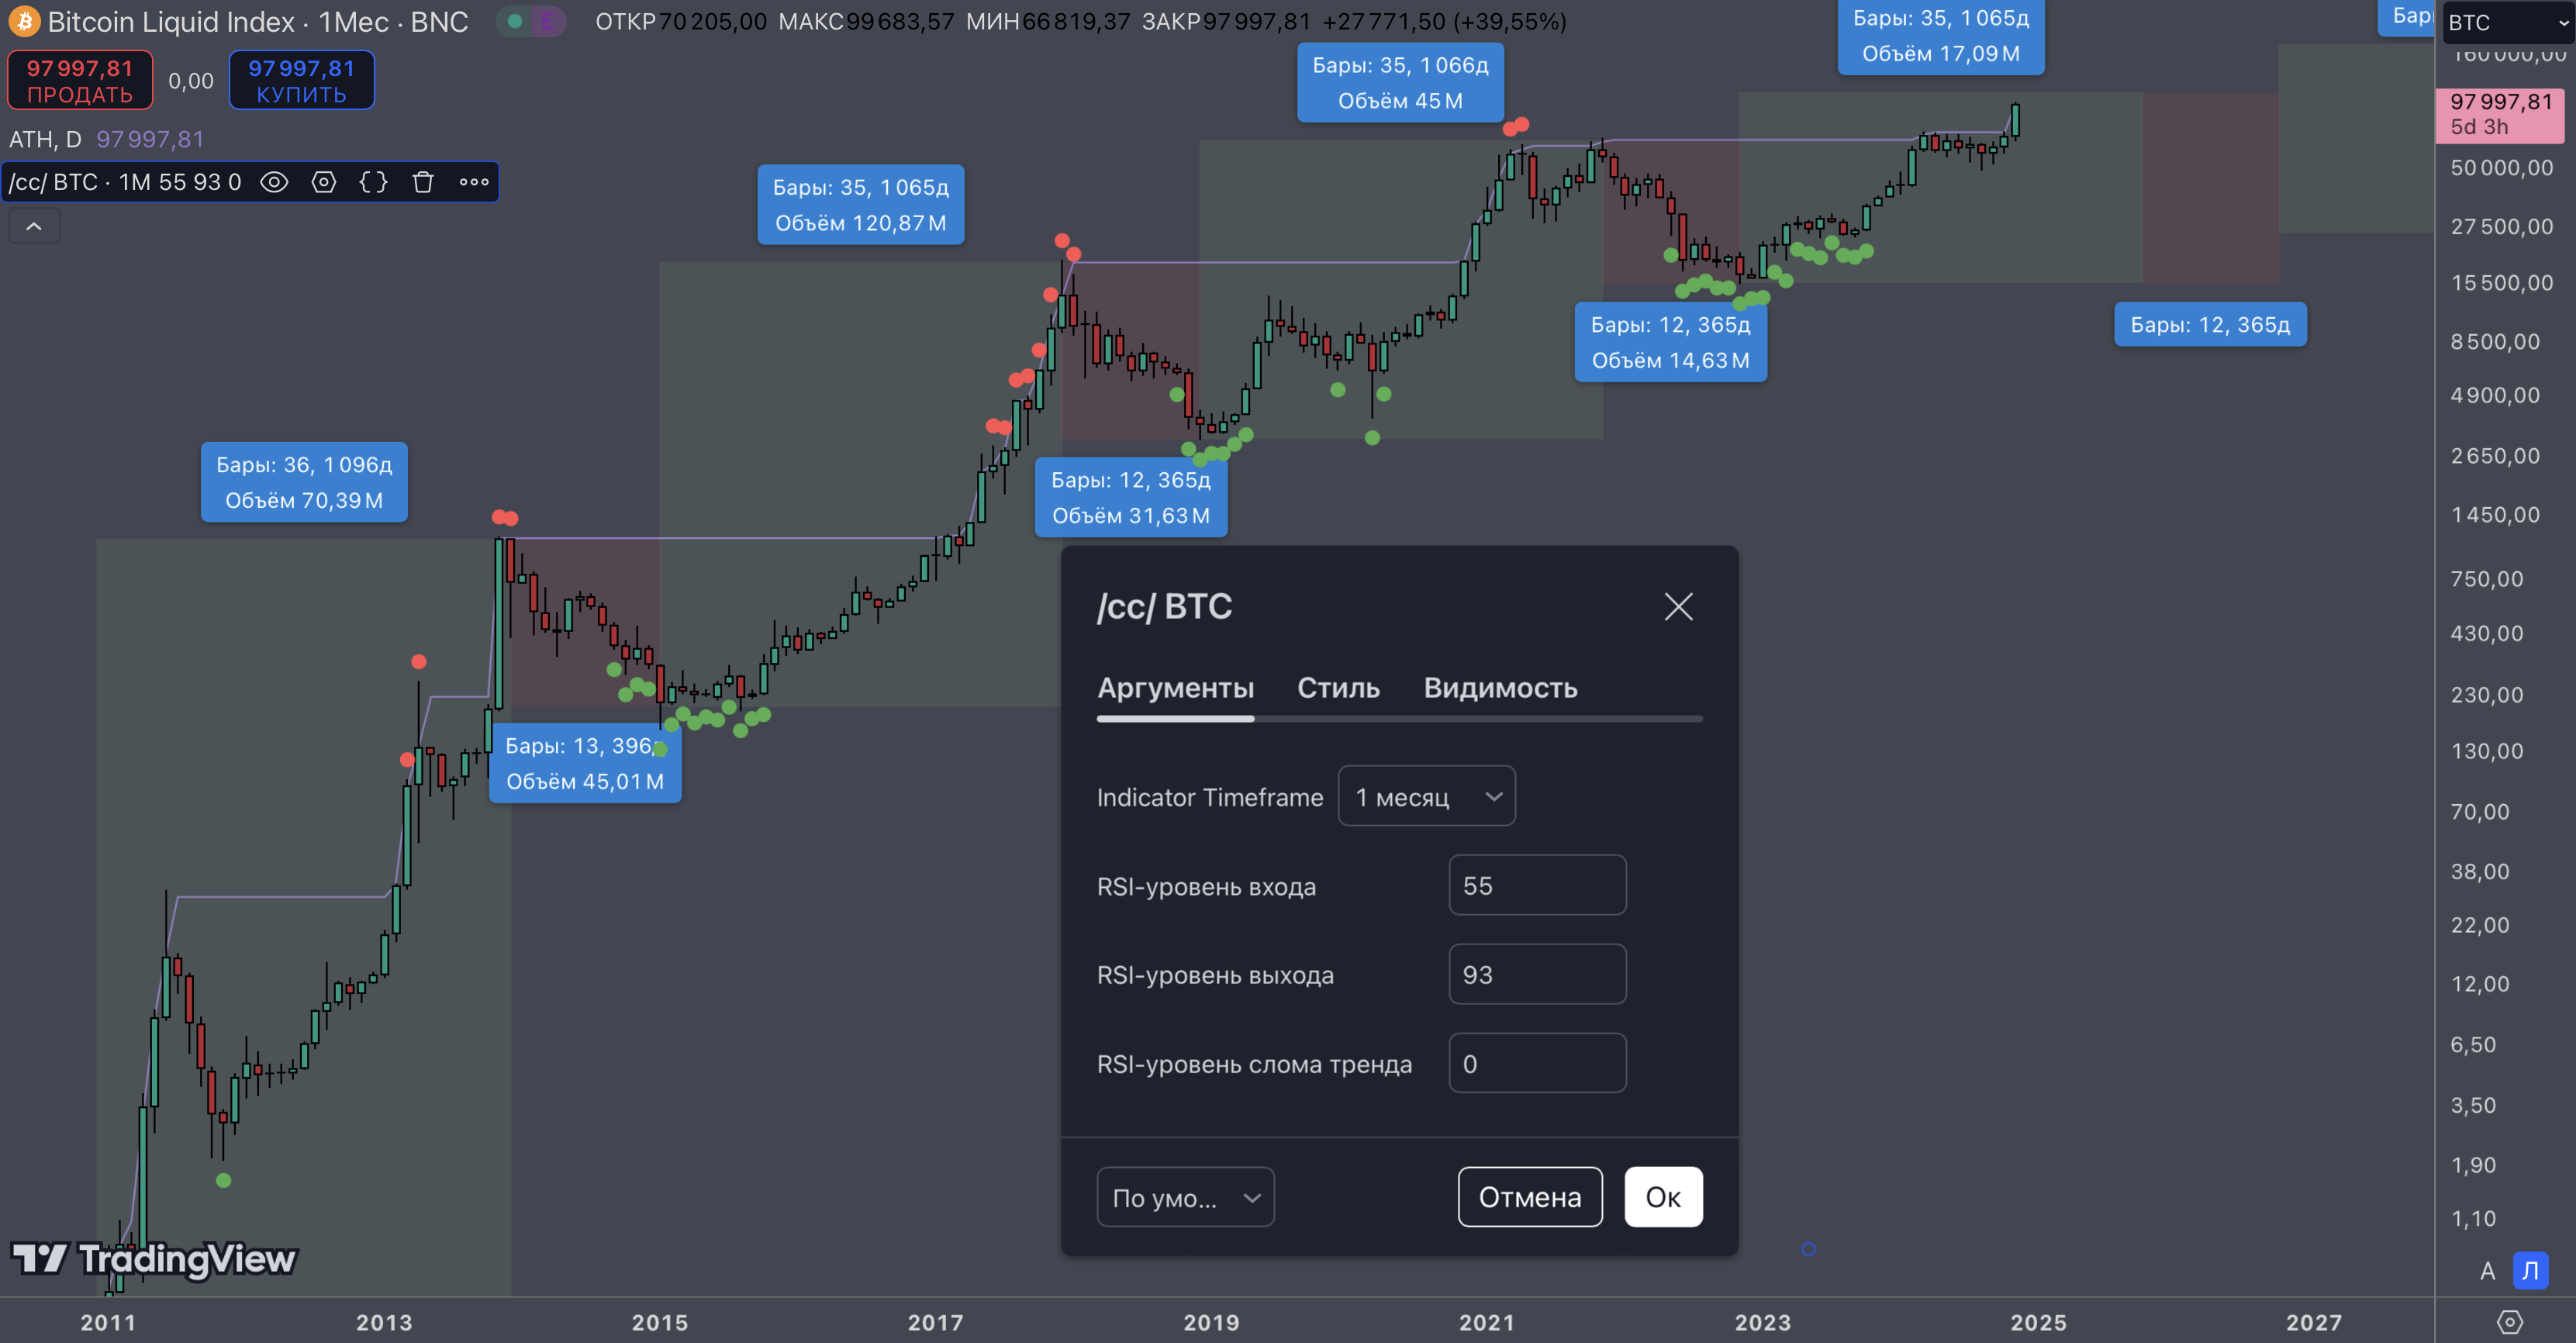This screenshot has height=1343, width=2576.
Task: Switch to the Стиль tab
Action: coord(1338,688)
